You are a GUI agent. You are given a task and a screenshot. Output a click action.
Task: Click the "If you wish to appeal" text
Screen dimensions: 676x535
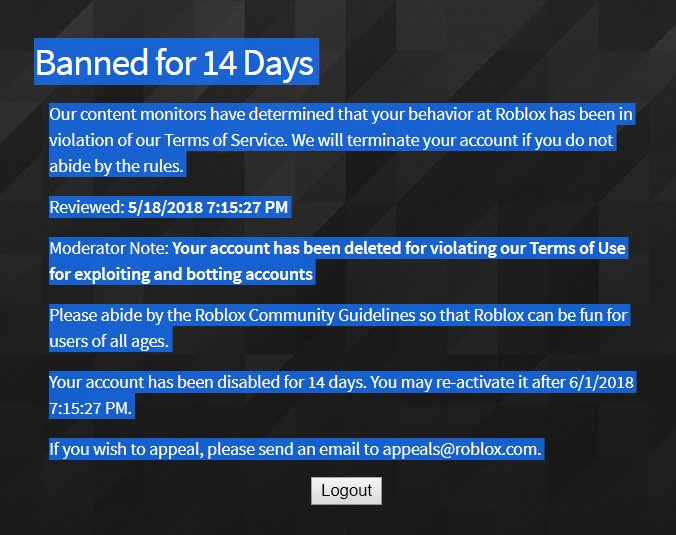(x=126, y=449)
